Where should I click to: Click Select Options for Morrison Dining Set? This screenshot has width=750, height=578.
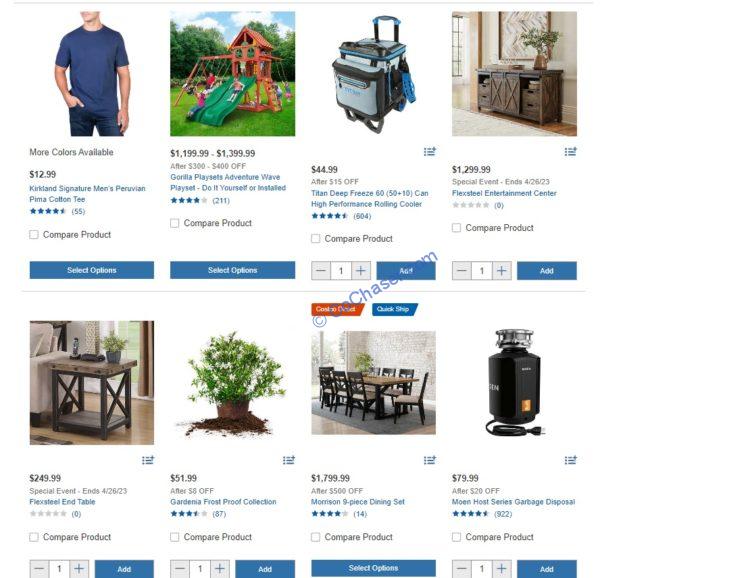coord(374,568)
